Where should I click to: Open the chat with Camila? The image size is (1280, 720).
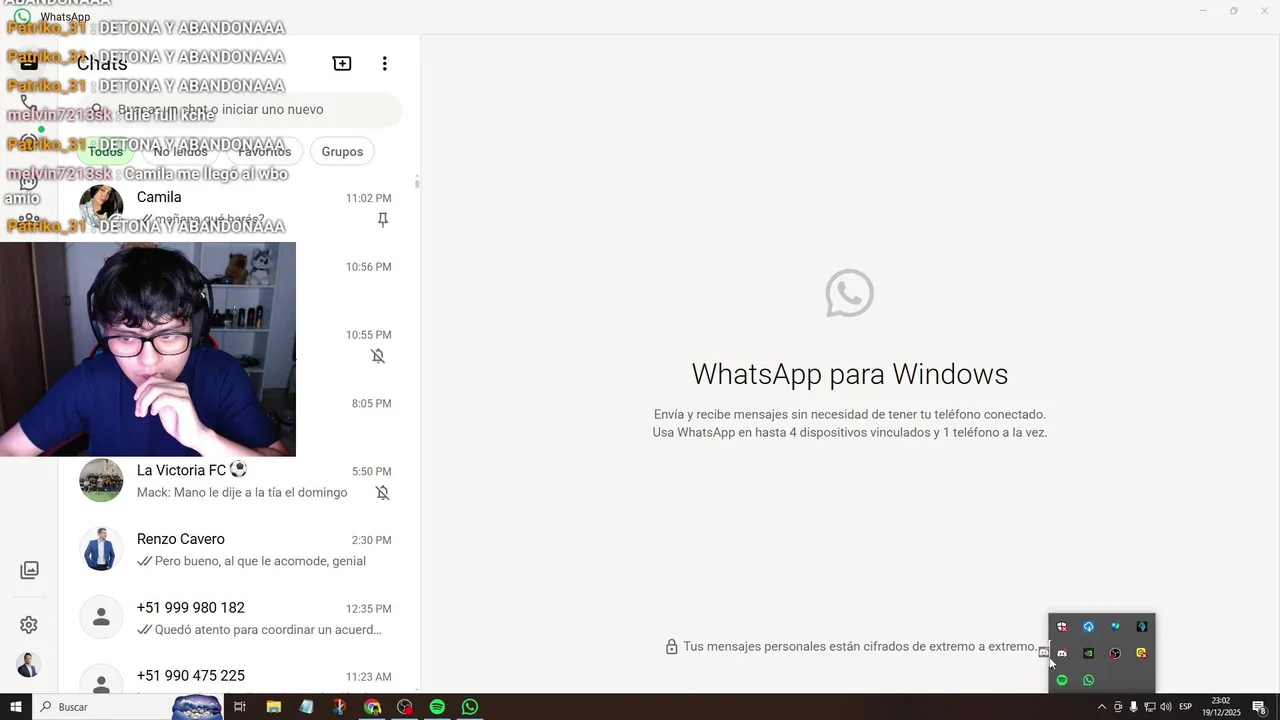238,207
